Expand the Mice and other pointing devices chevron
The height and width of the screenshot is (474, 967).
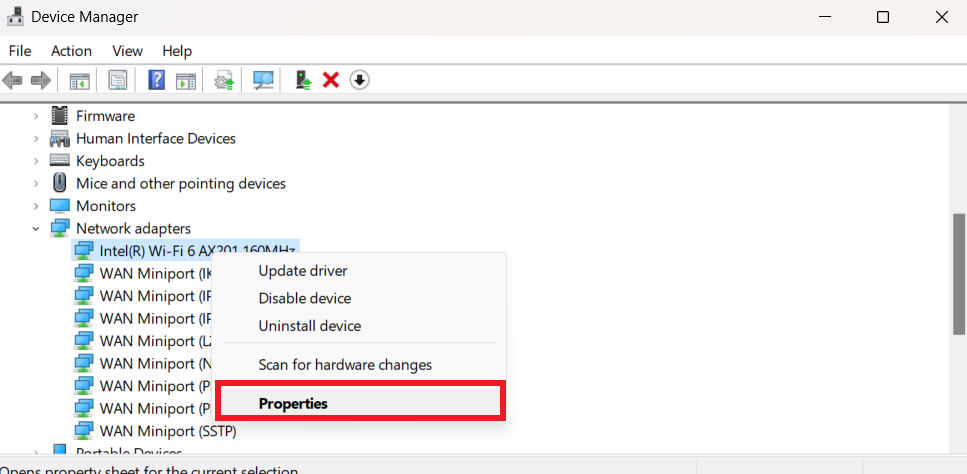(x=36, y=184)
